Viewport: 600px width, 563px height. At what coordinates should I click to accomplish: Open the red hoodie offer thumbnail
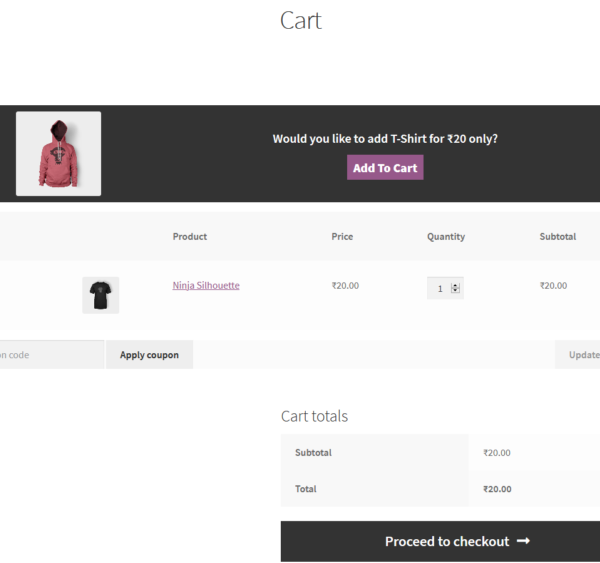click(59, 153)
